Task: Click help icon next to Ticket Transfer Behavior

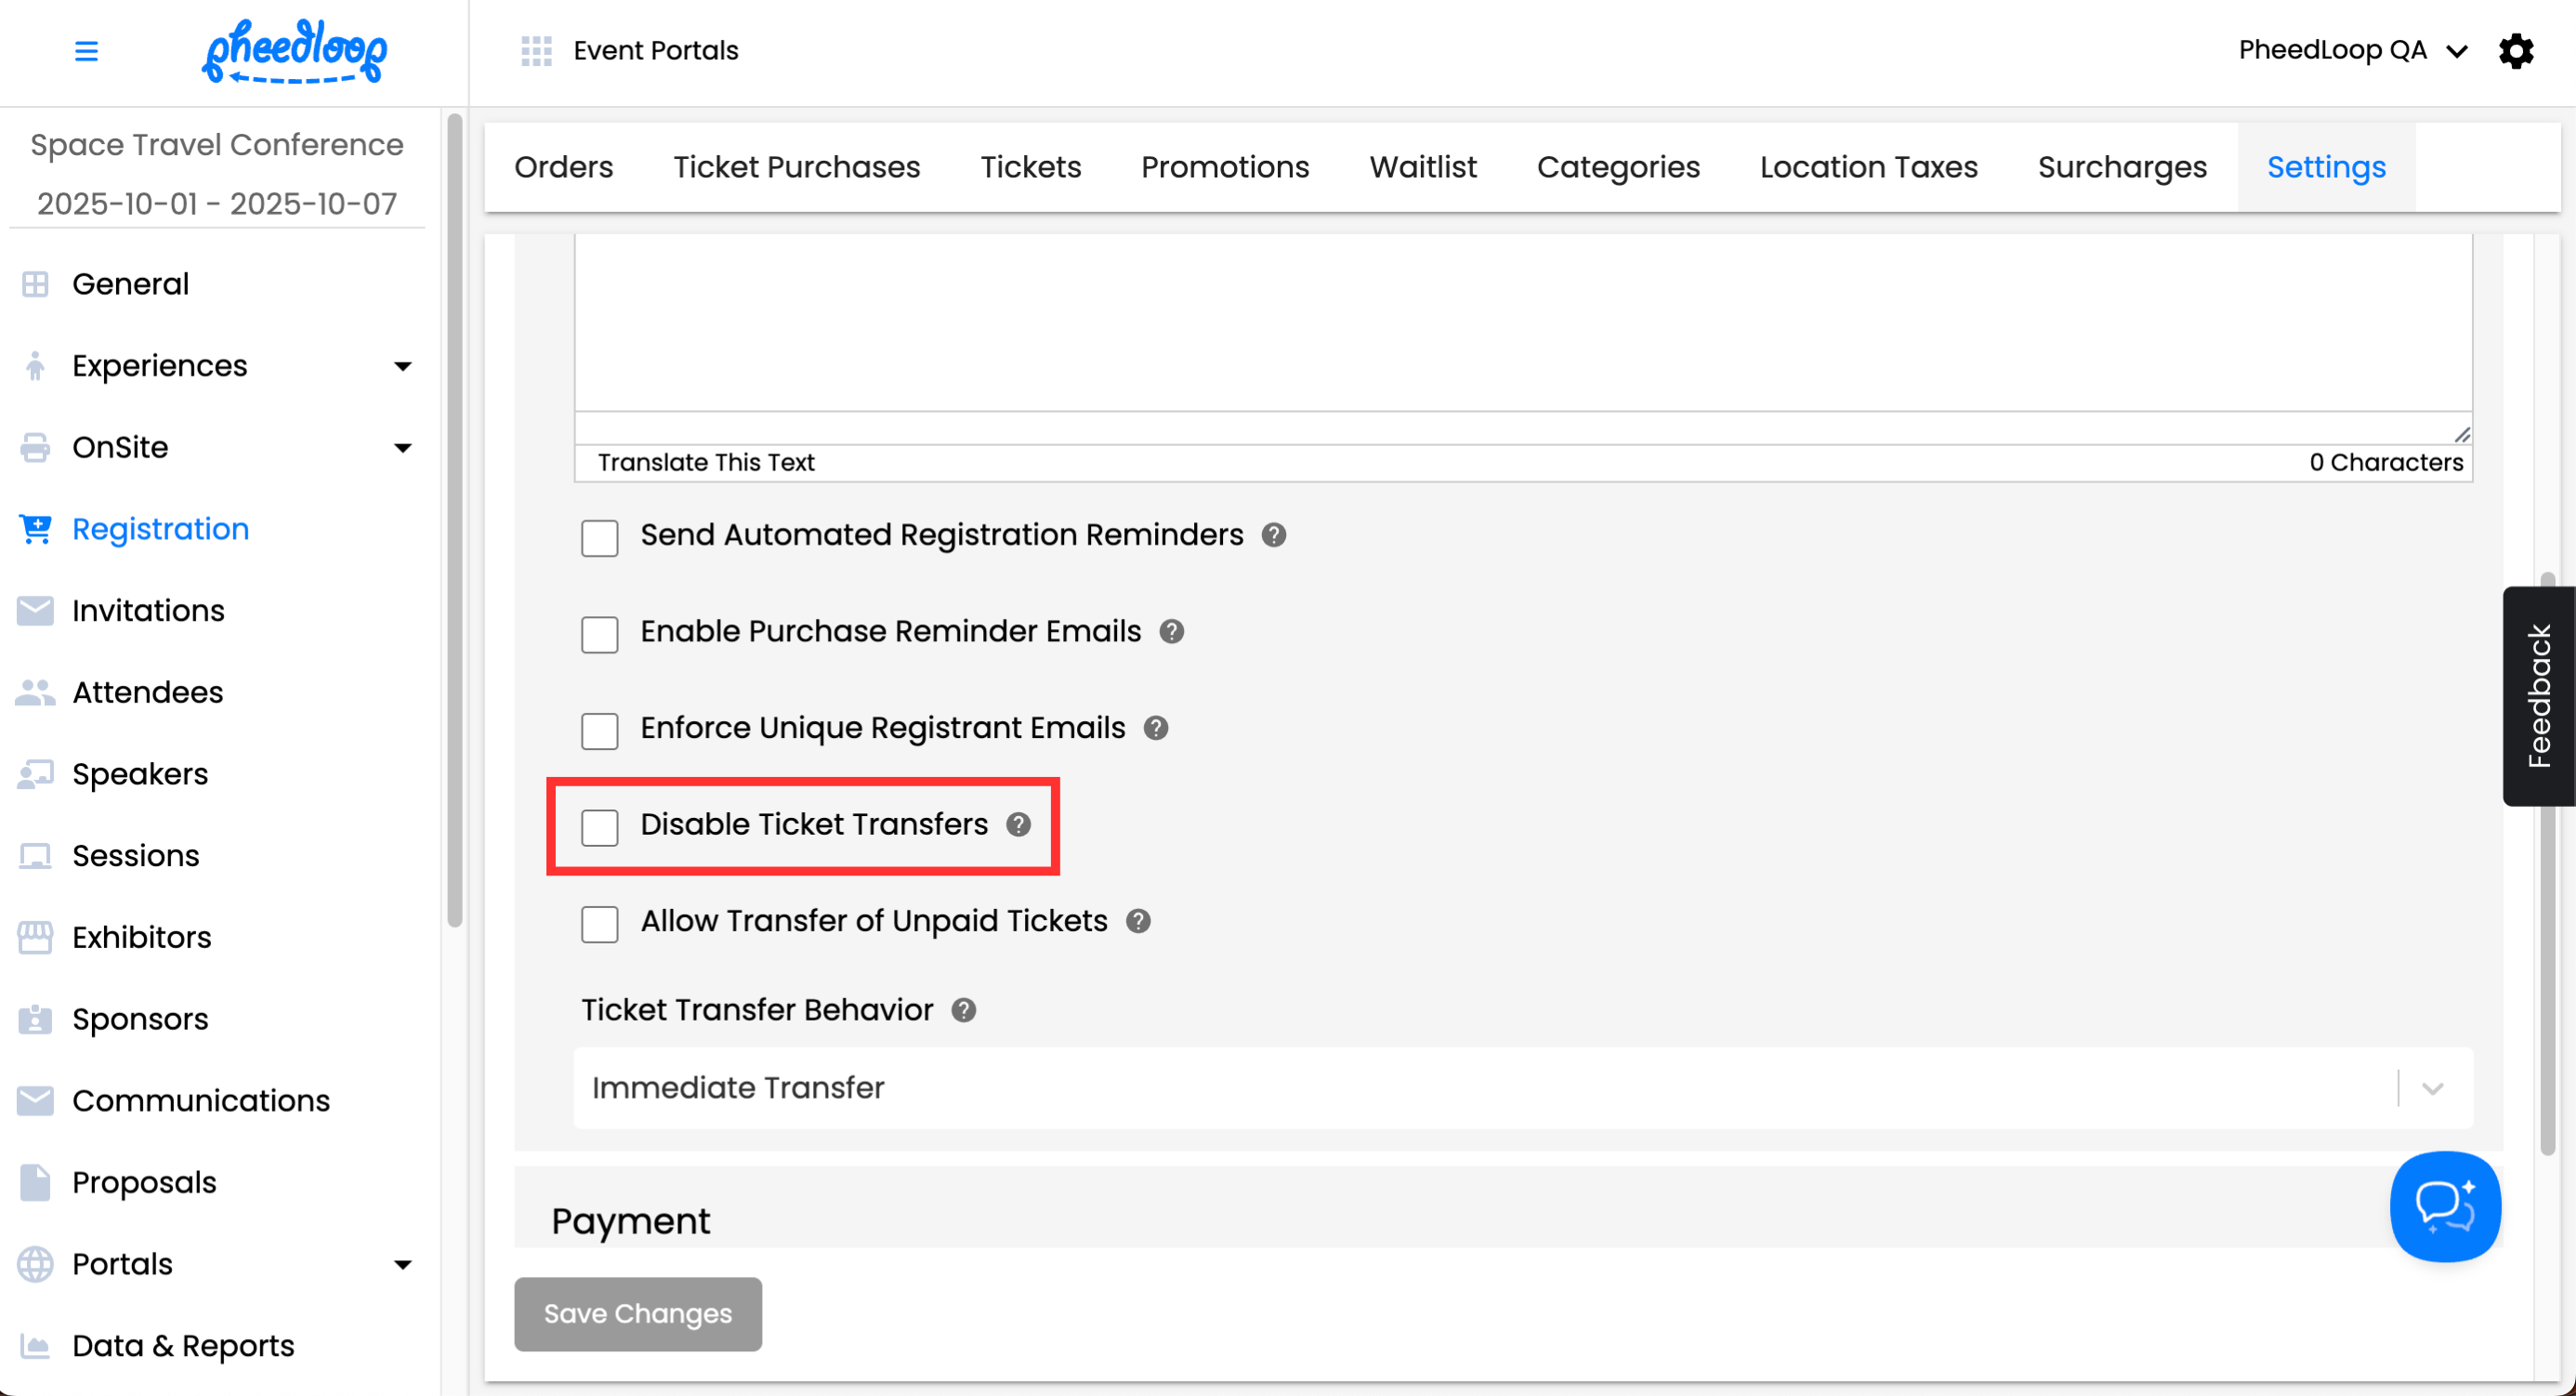Action: pos(963,1010)
